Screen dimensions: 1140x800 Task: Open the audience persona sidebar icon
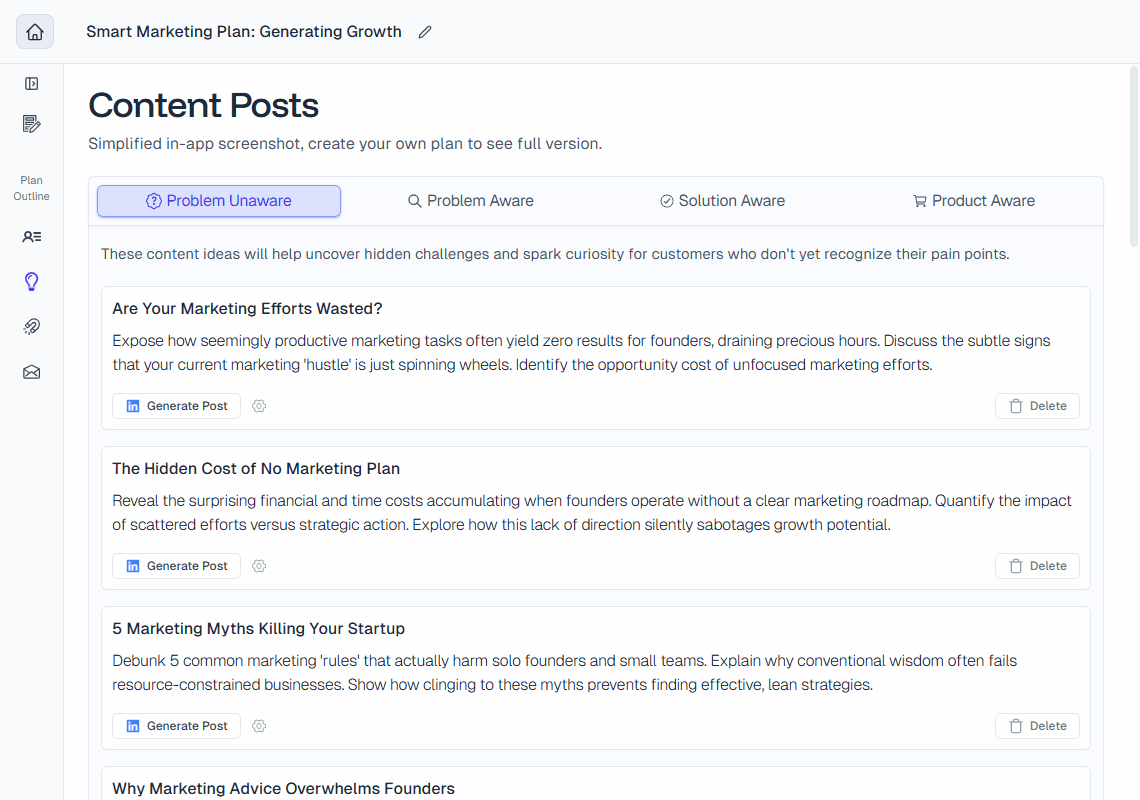coord(31,236)
